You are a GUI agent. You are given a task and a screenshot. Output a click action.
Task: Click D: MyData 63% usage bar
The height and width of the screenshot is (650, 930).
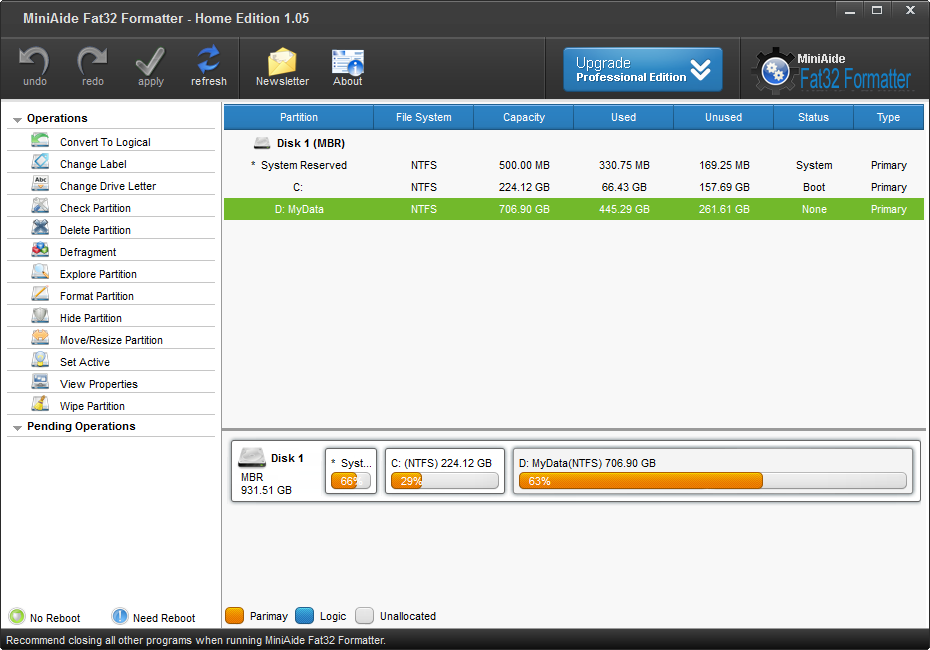712,480
